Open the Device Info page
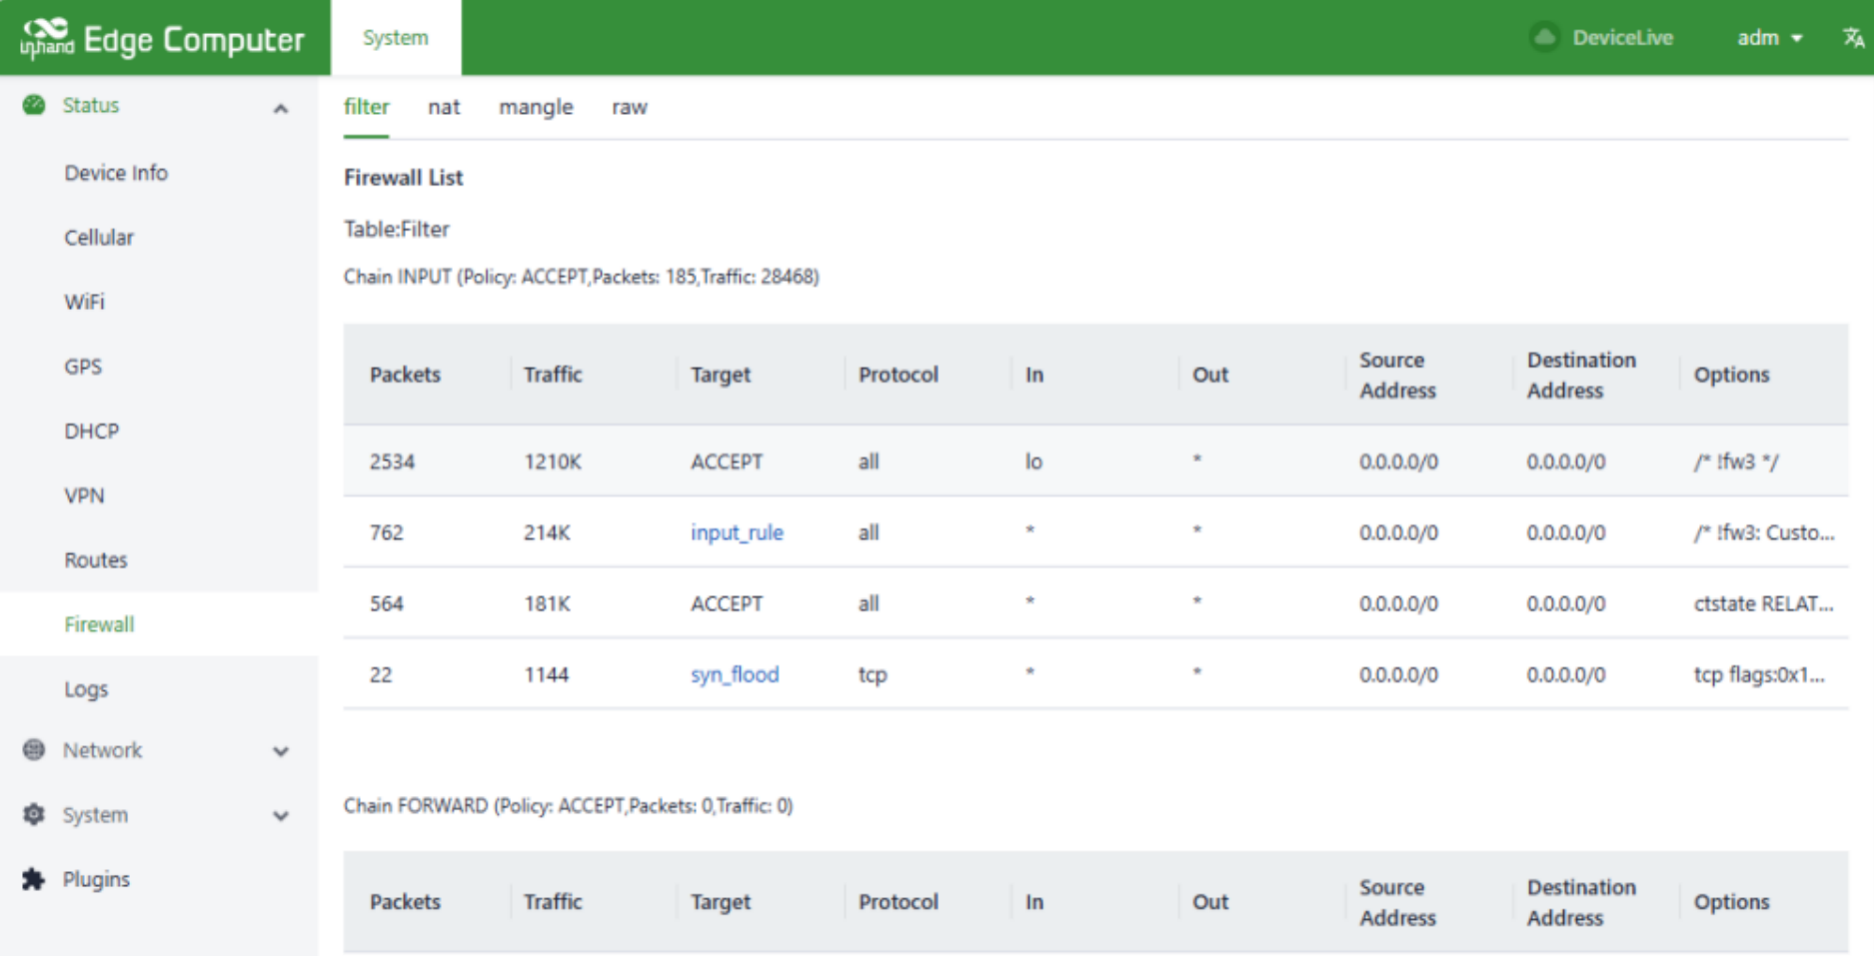 [116, 173]
